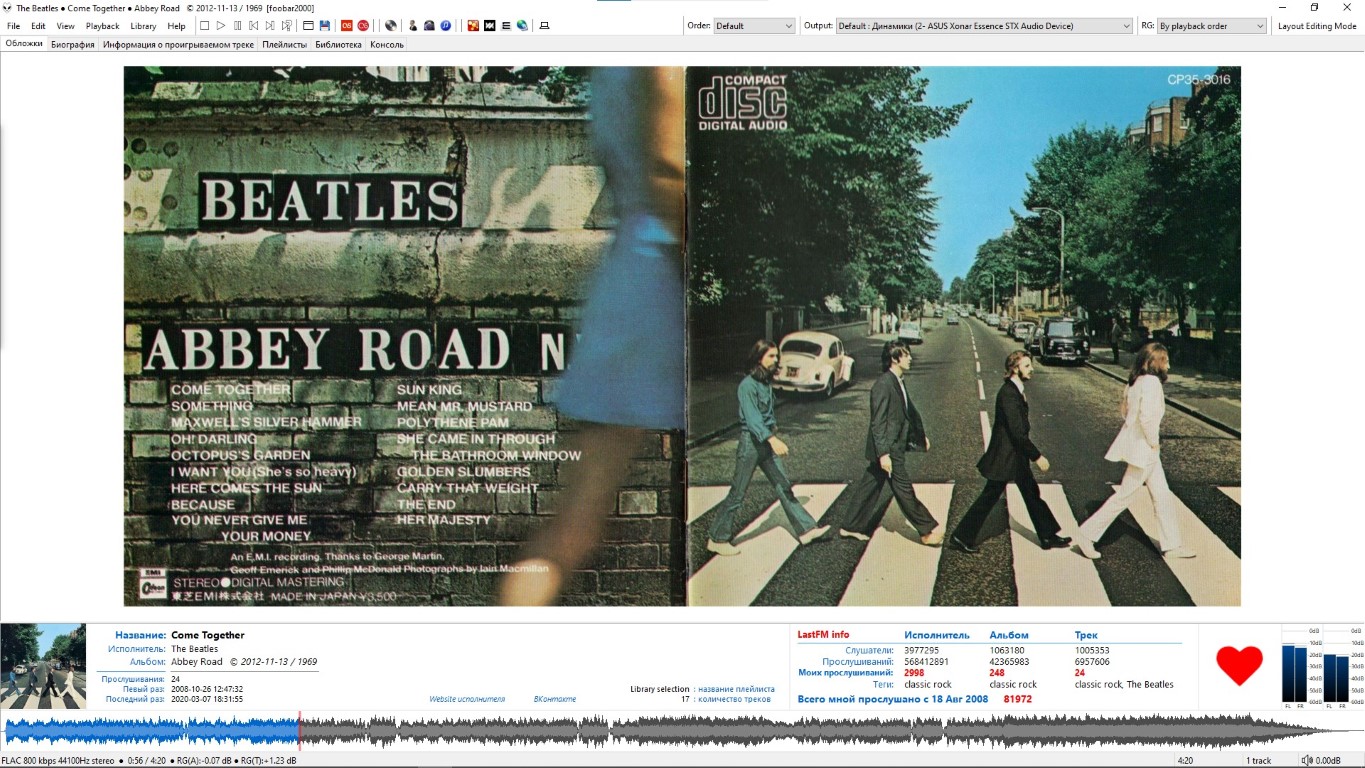Open the Library menu
The height and width of the screenshot is (768, 1365).
click(x=143, y=26)
